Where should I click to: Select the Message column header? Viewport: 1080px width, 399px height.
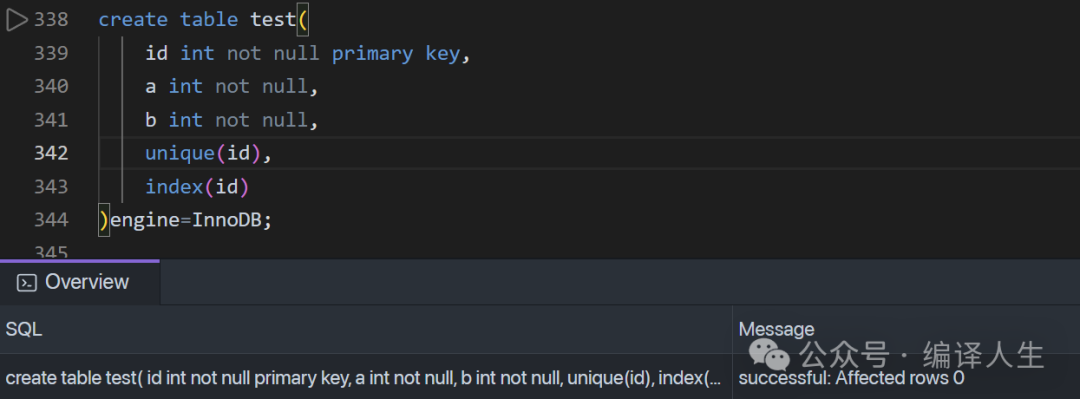(x=776, y=329)
